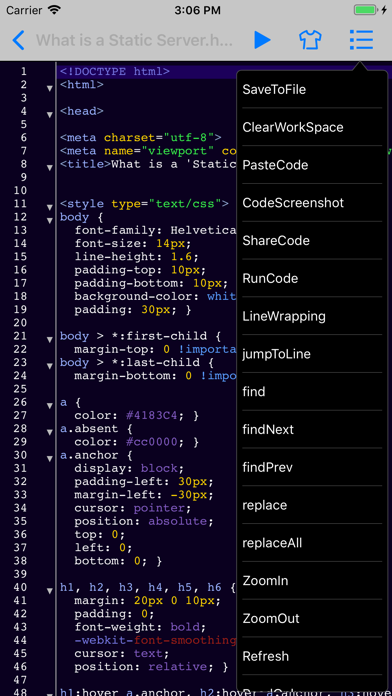Collapse body rule at line 12
Screen dimensions: 392x696
50,221
